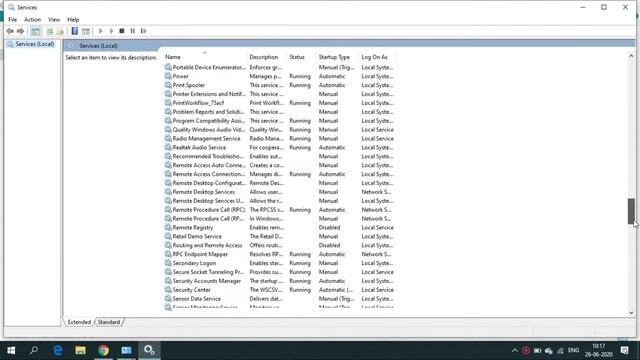Image resolution: width=640 pixels, height=360 pixels.
Task: Click the scroll up arrow of the list
Action: 631,56
